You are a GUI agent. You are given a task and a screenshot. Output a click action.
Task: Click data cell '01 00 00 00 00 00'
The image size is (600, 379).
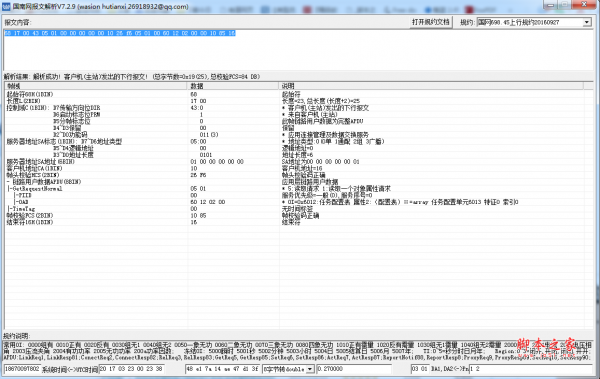pyautogui.click(x=217, y=162)
